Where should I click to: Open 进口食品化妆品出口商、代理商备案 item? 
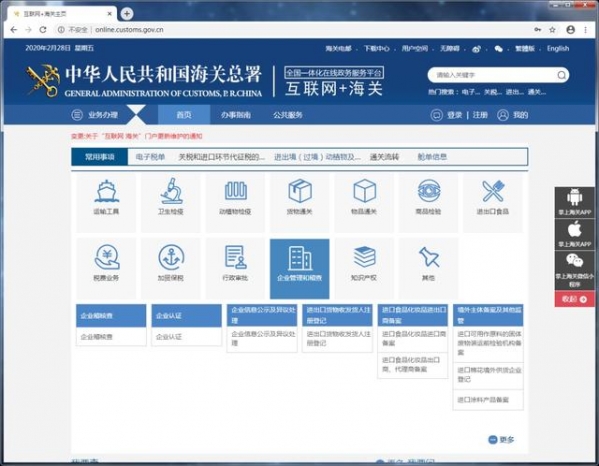click(413, 365)
